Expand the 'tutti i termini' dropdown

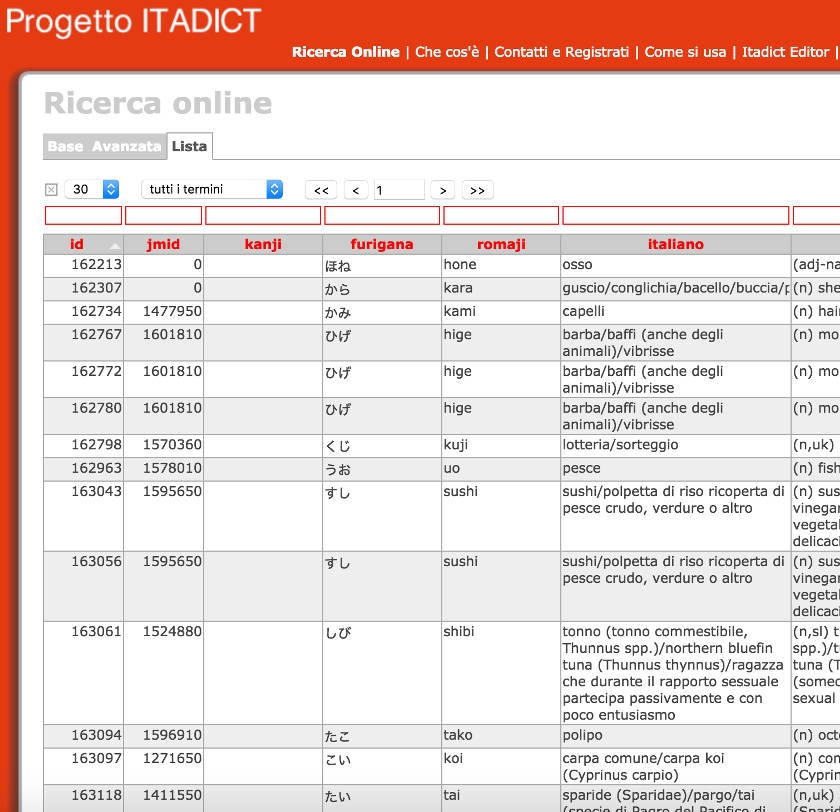coord(212,189)
